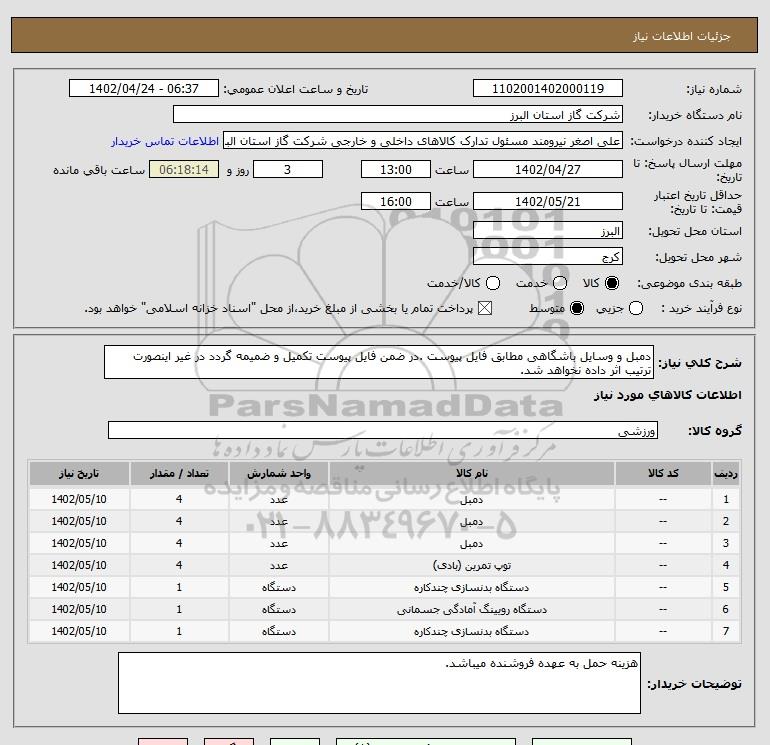
Task: Click the تاریخ نیاز column header
Action: pos(79,473)
